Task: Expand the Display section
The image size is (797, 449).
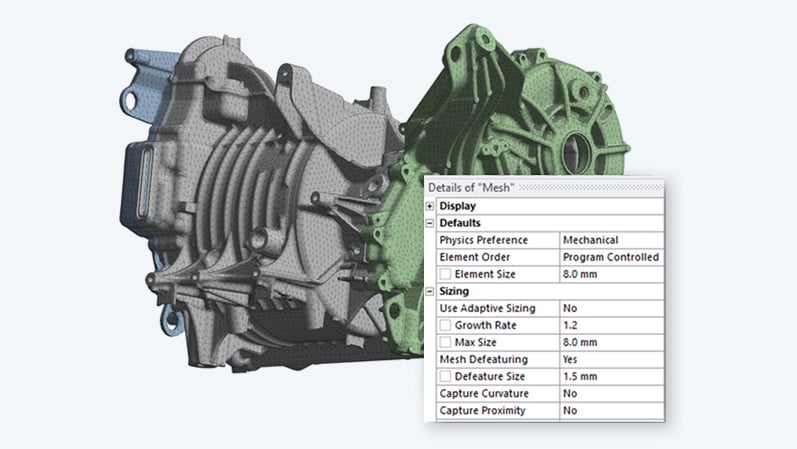Action: [430, 206]
